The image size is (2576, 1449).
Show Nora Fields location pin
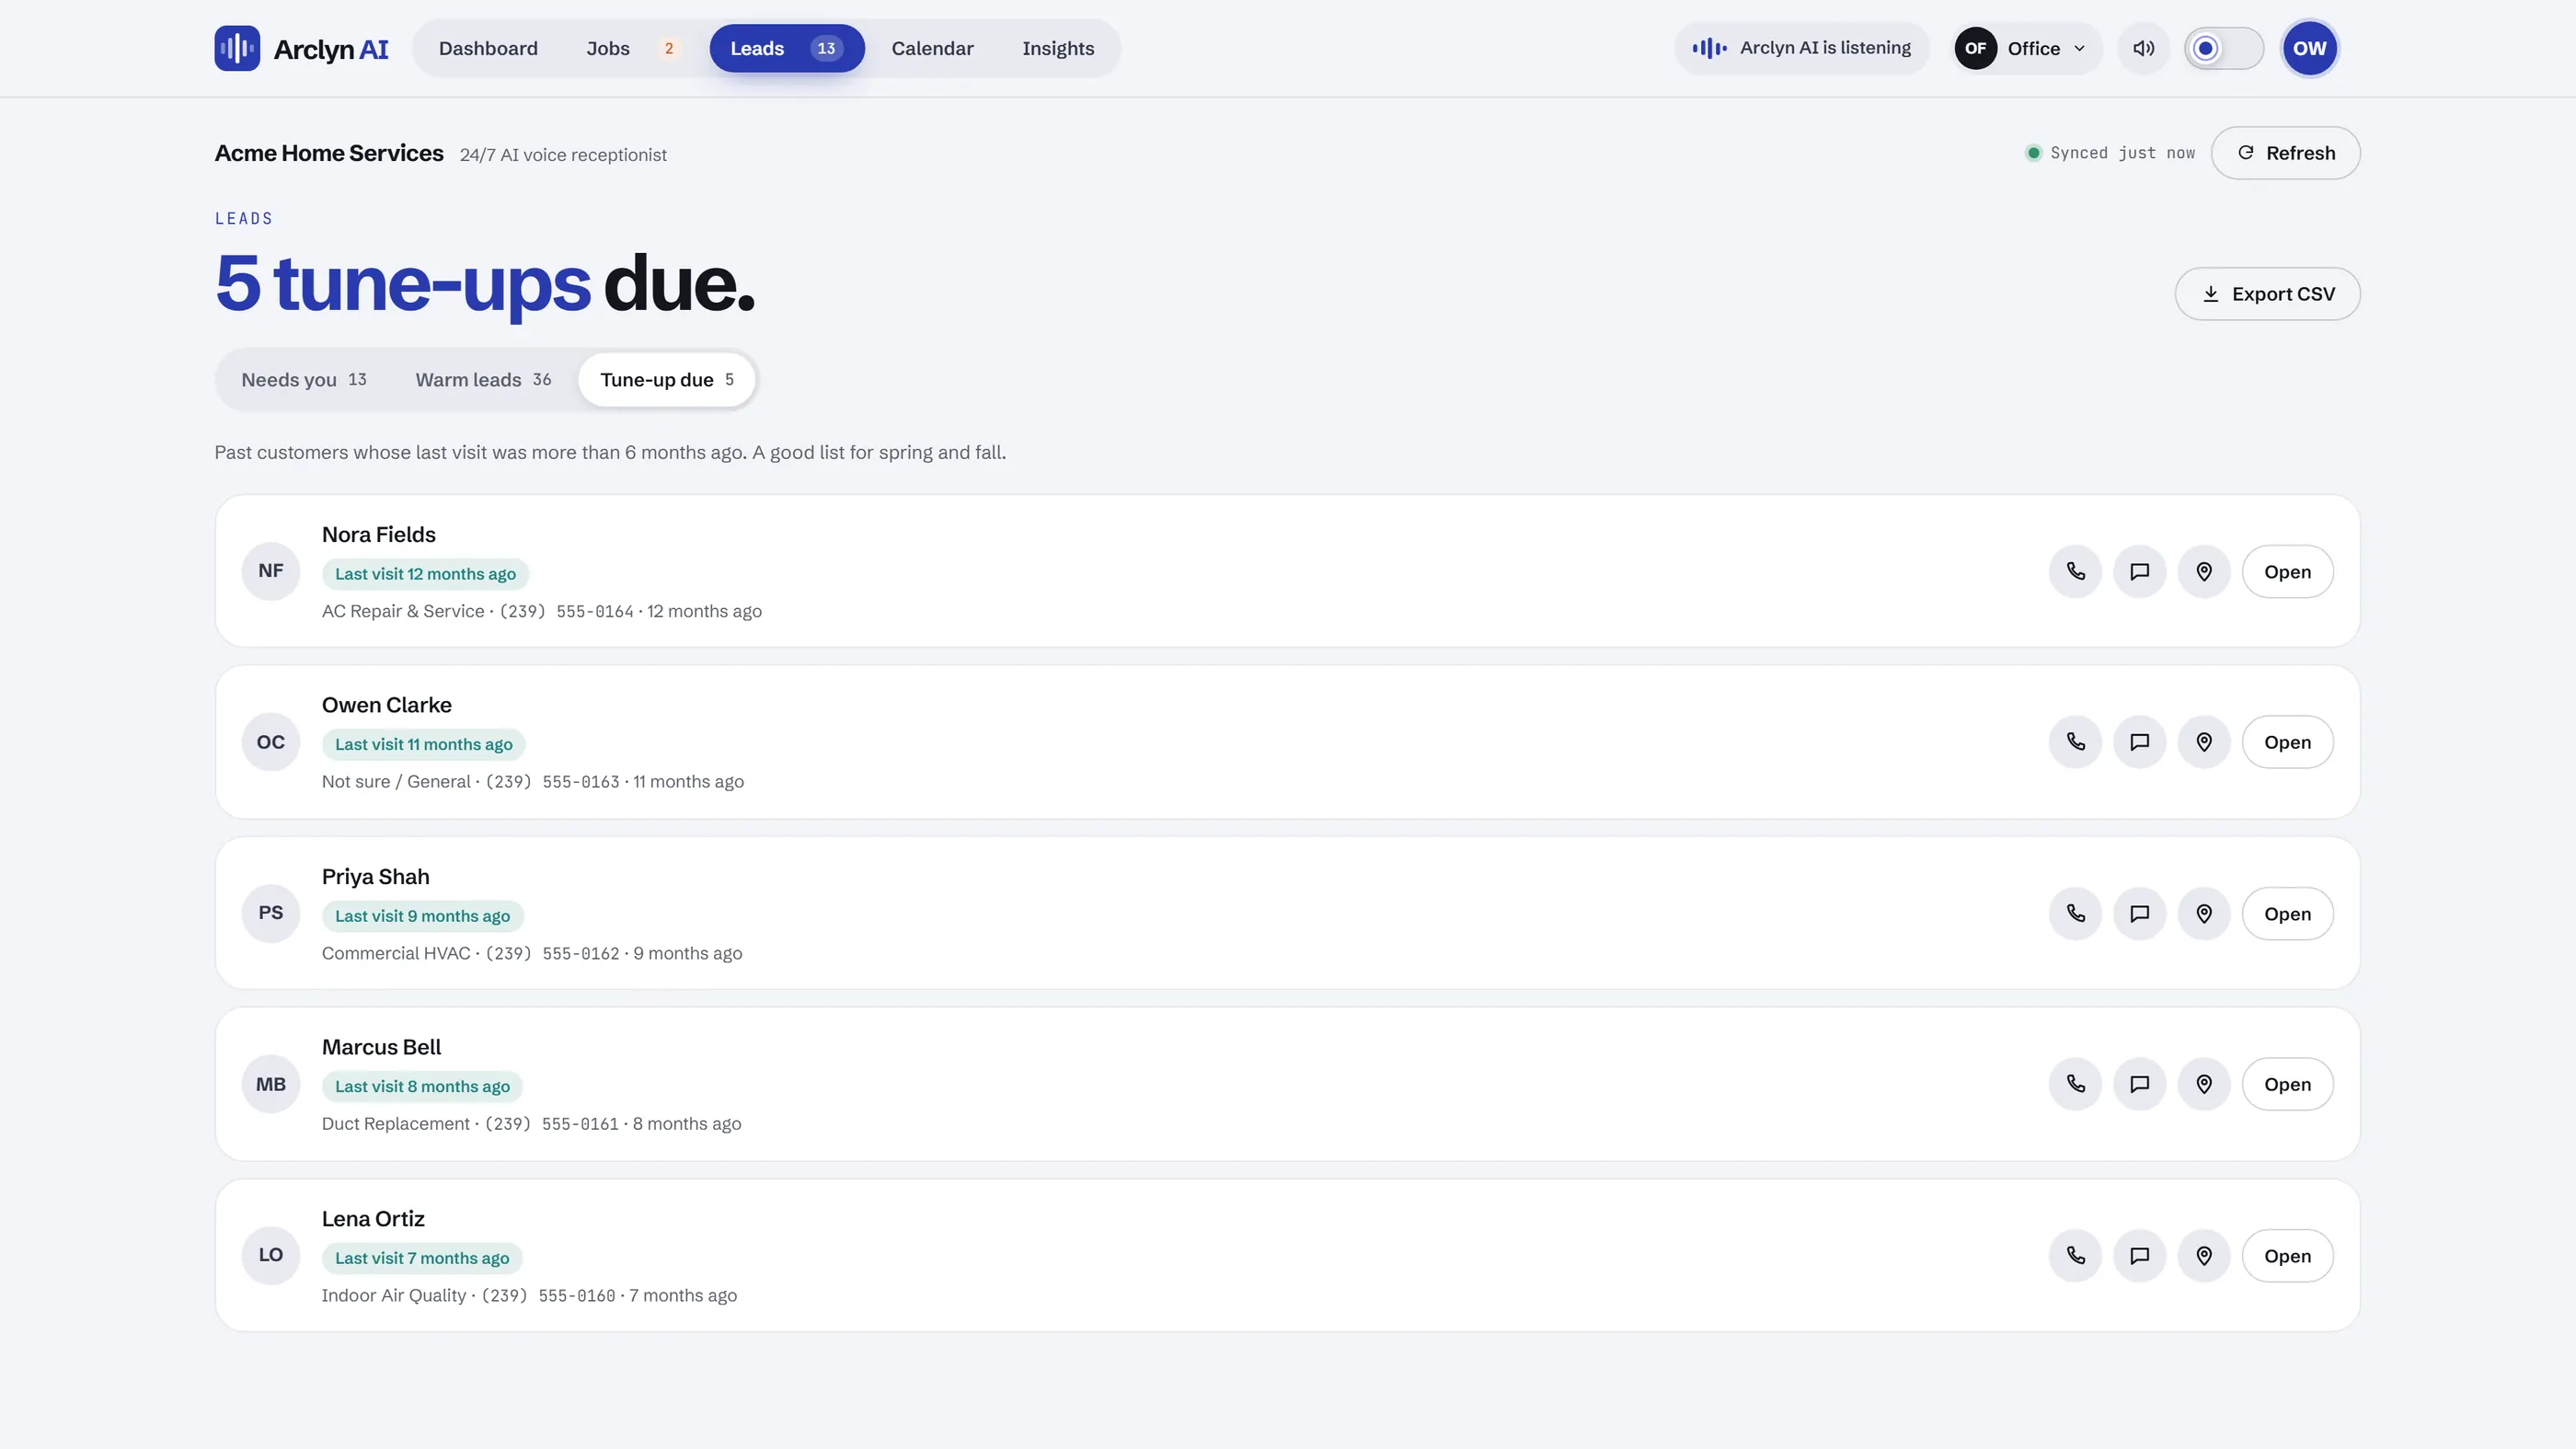pyautogui.click(x=2204, y=571)
